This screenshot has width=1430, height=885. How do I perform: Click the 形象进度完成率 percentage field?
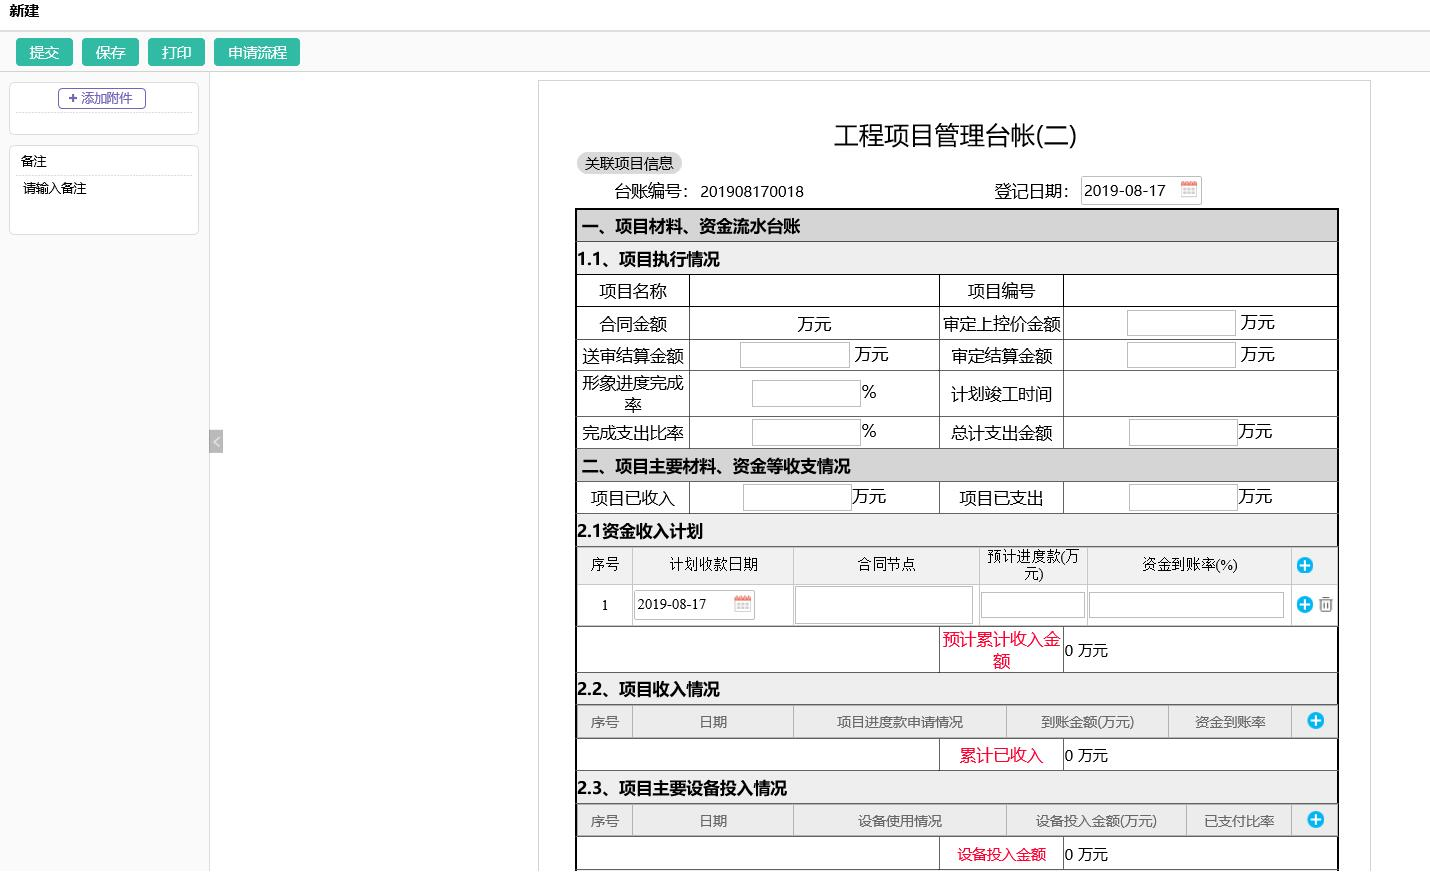(805, 393)
